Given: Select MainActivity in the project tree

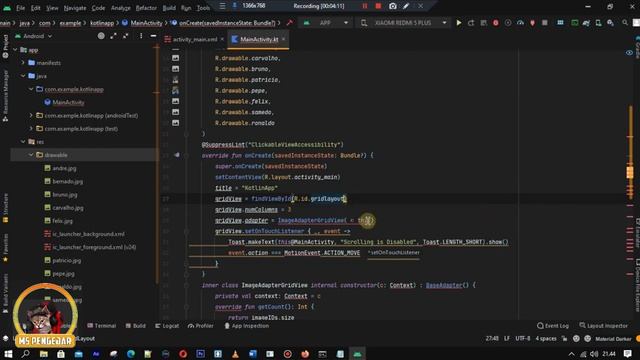Looking at the screenshot, I should tap(64, 102).
